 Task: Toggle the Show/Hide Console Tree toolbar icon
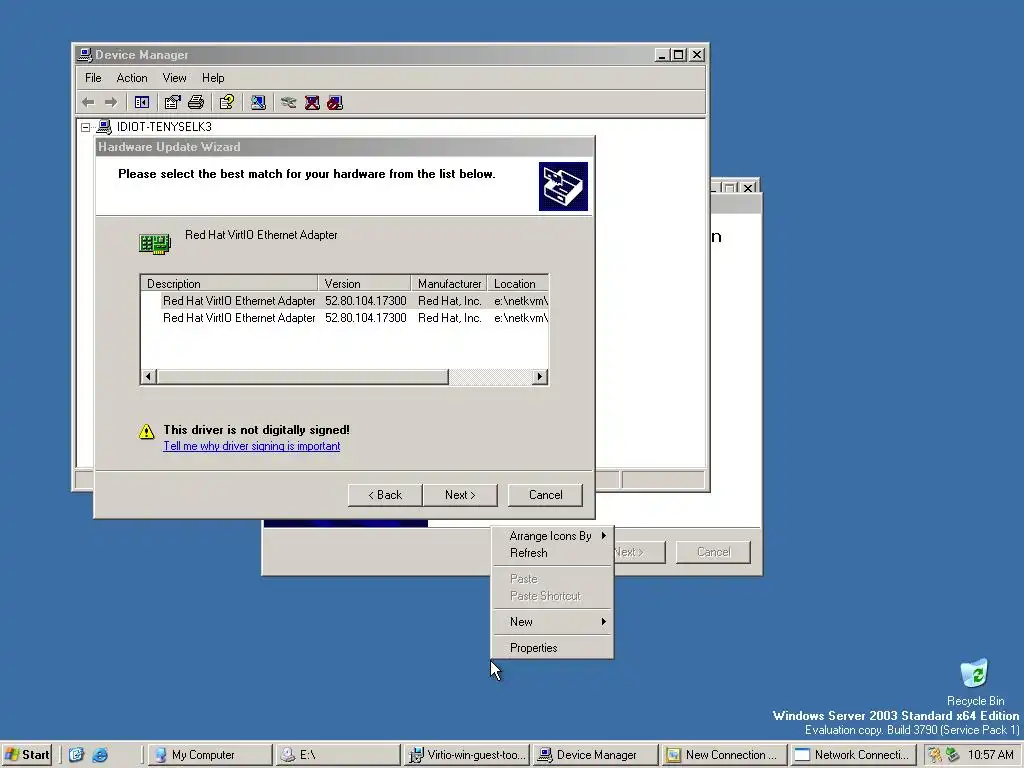click(x=142, y=103)
